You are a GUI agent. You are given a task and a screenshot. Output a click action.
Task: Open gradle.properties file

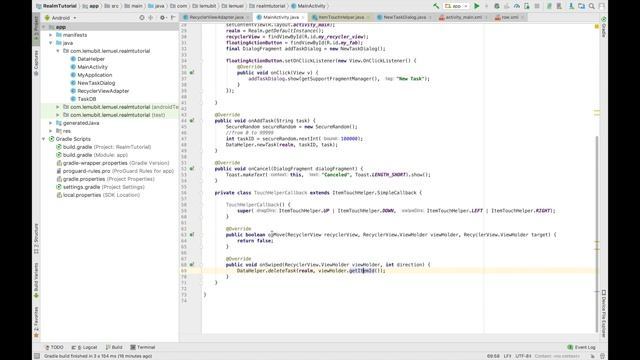point(109,179)
